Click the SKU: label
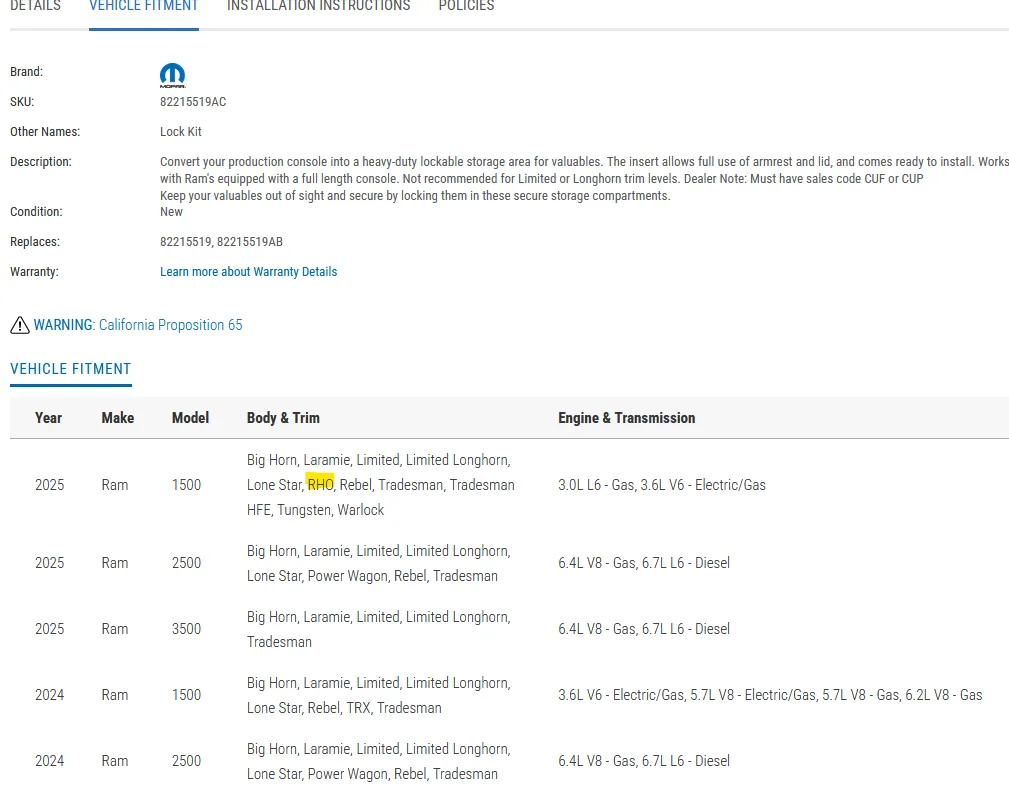This screenshot has width=1009, height=792. coord(22,102)
